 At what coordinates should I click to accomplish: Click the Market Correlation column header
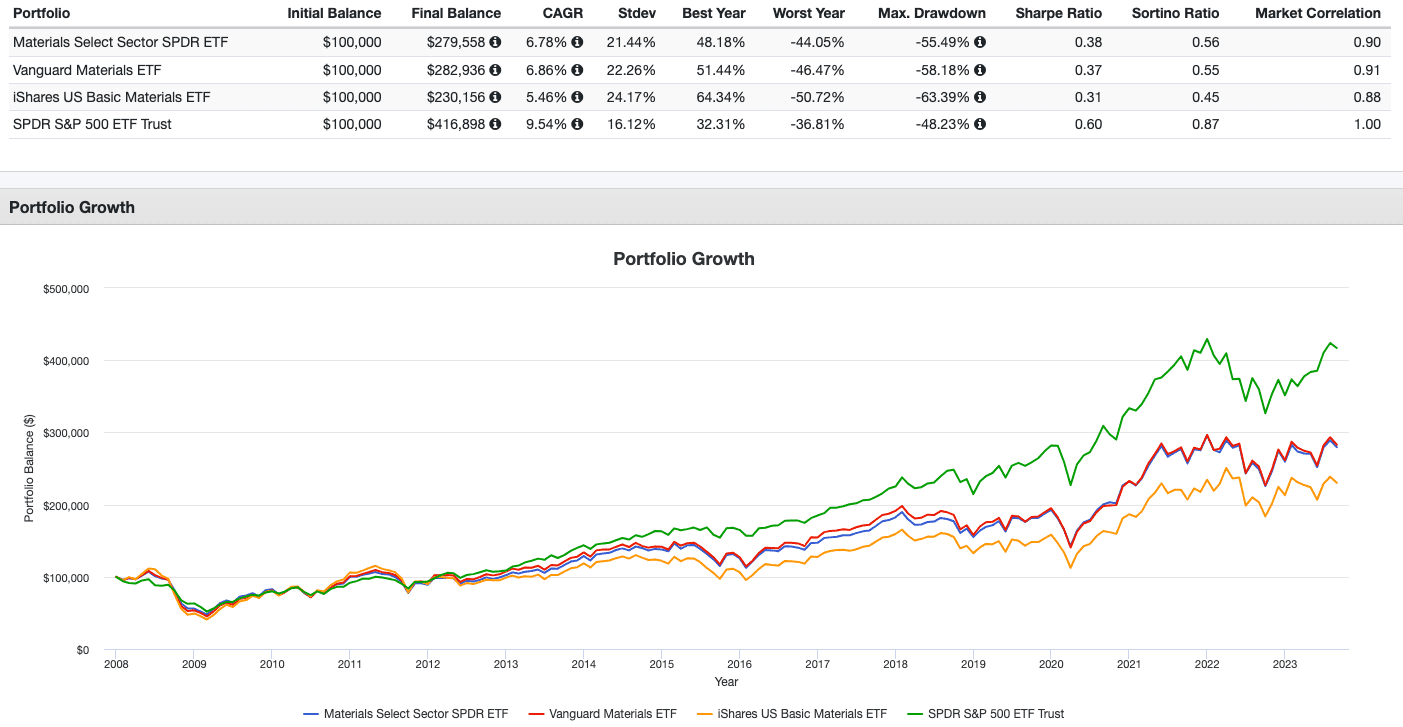pos(1316,14)
